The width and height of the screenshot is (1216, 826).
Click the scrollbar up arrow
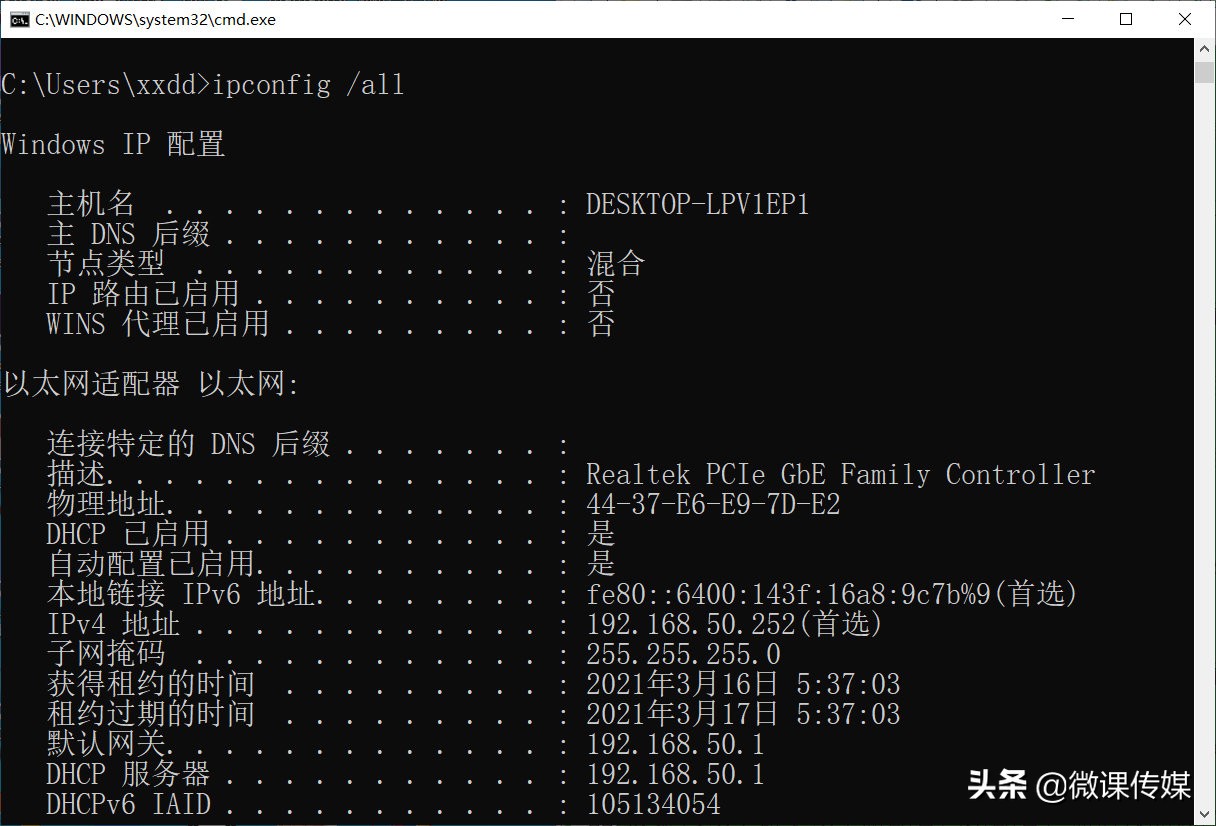click(x=1204, y=47)
